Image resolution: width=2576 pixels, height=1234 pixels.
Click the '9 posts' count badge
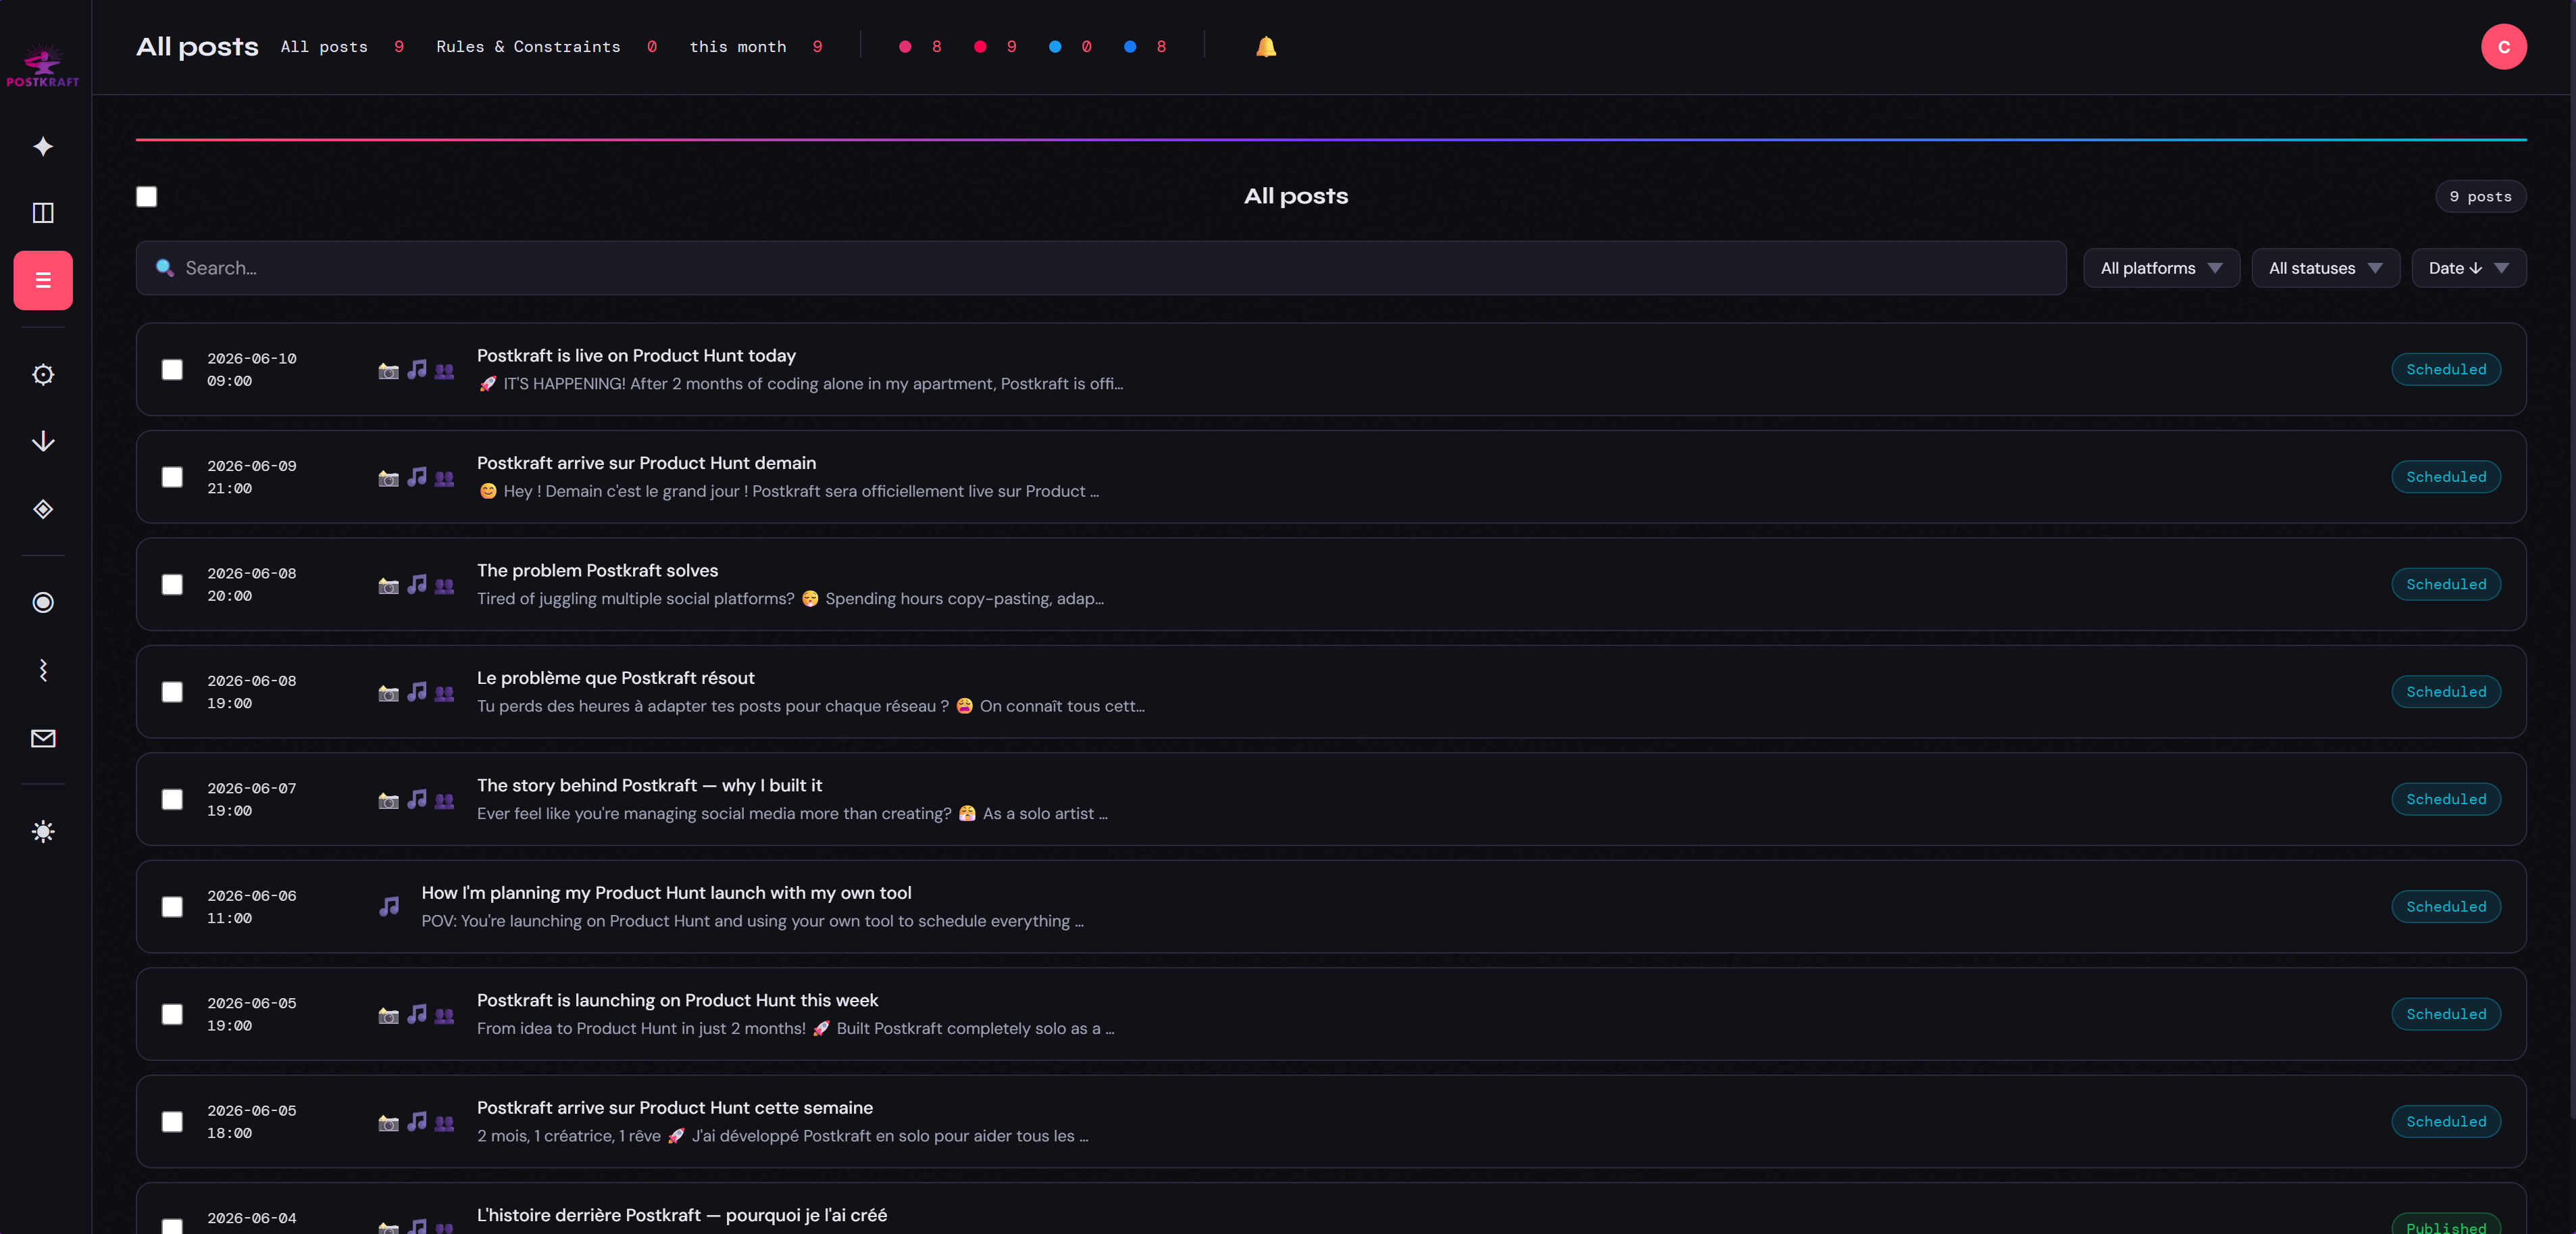(2480, 197)
